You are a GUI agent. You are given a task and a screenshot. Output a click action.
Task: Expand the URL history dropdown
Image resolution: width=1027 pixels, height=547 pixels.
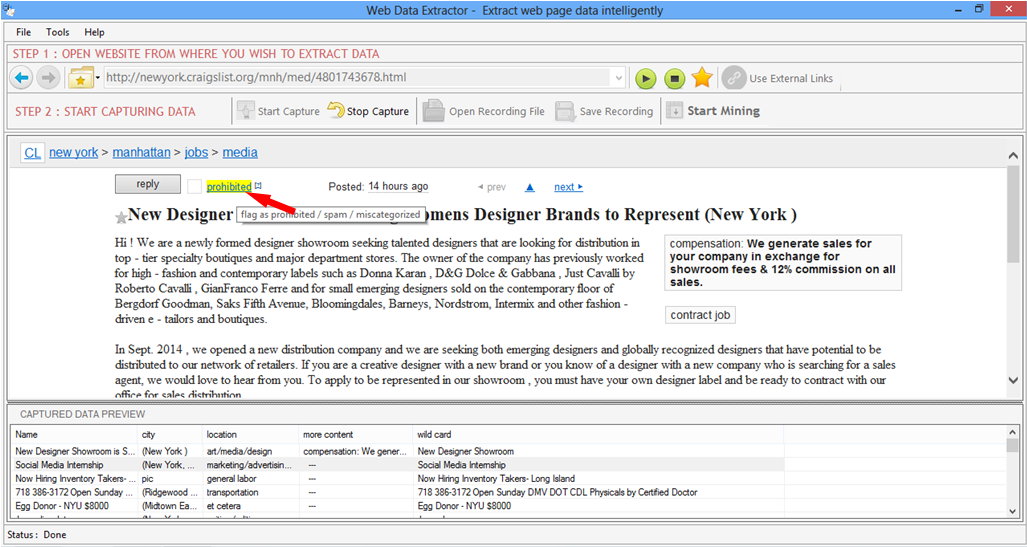tap(618, 78)
